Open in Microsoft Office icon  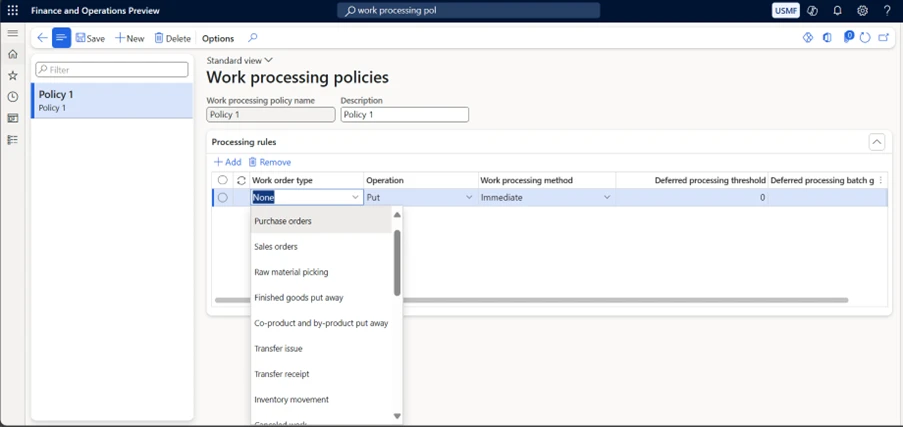tap(827, 38)
